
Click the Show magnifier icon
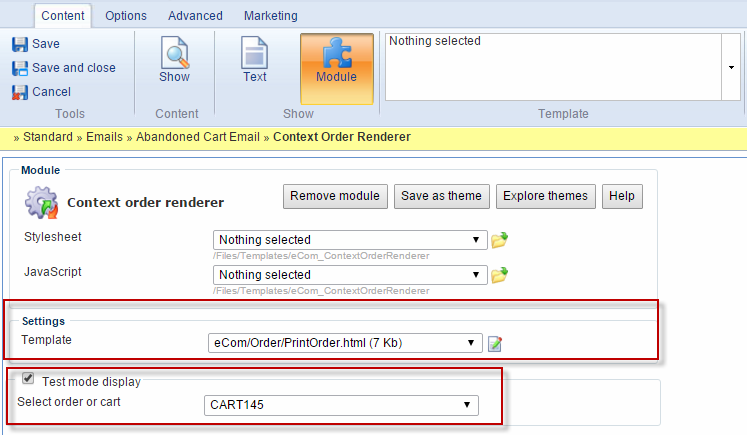[175, 53]
